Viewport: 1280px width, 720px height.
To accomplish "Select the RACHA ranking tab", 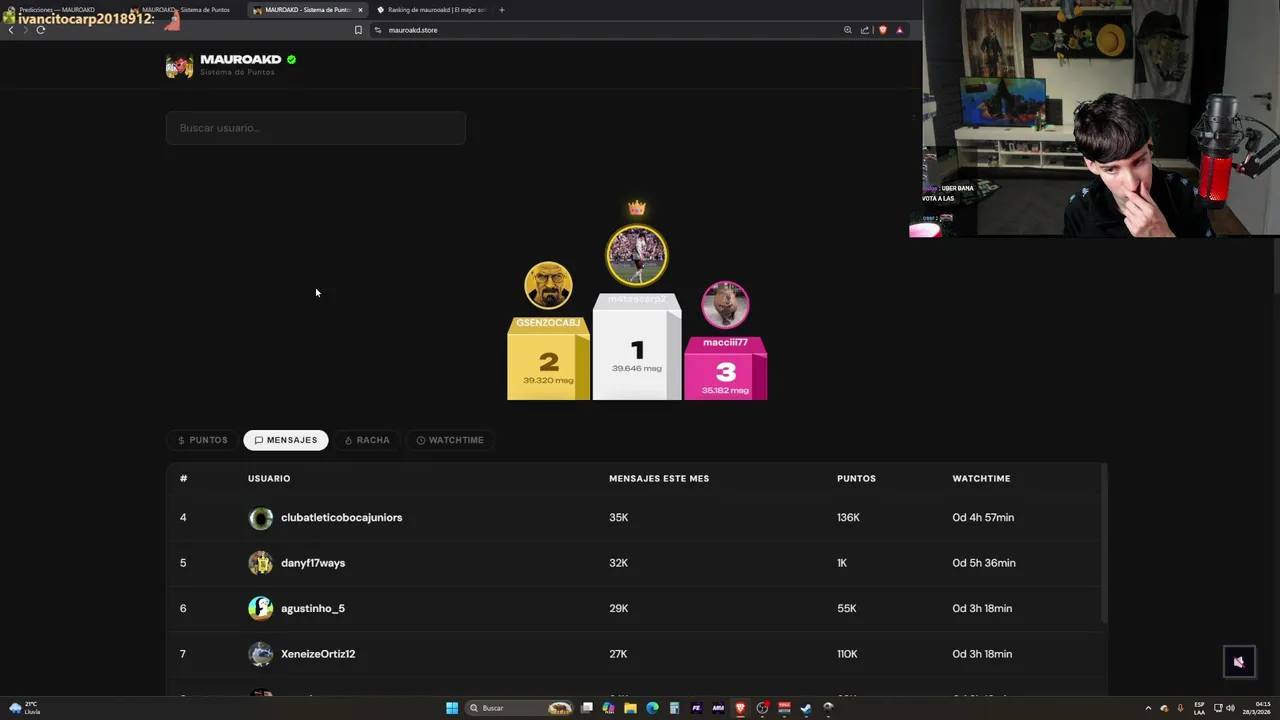I will pos(367,440).
